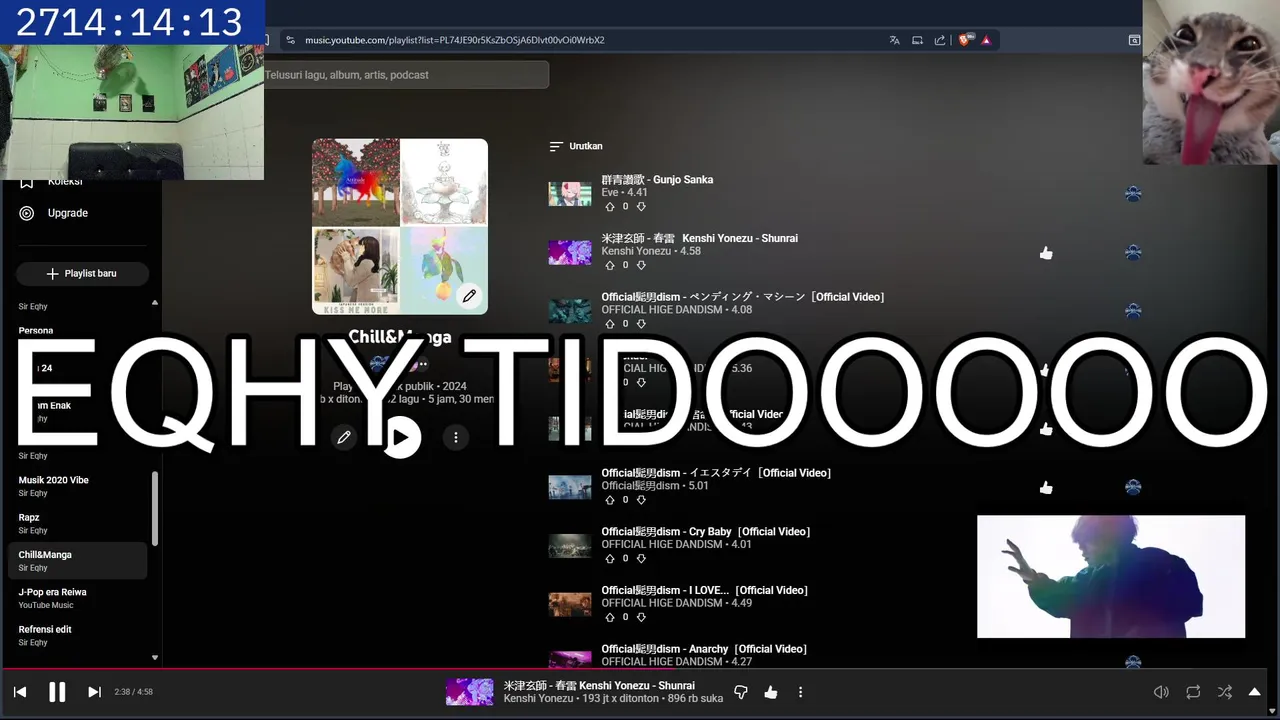The height and width of the screenshot is (720, 1280).
Task: Toggle like on Shunrai playlist row
Action: (x=1046, y=253)
